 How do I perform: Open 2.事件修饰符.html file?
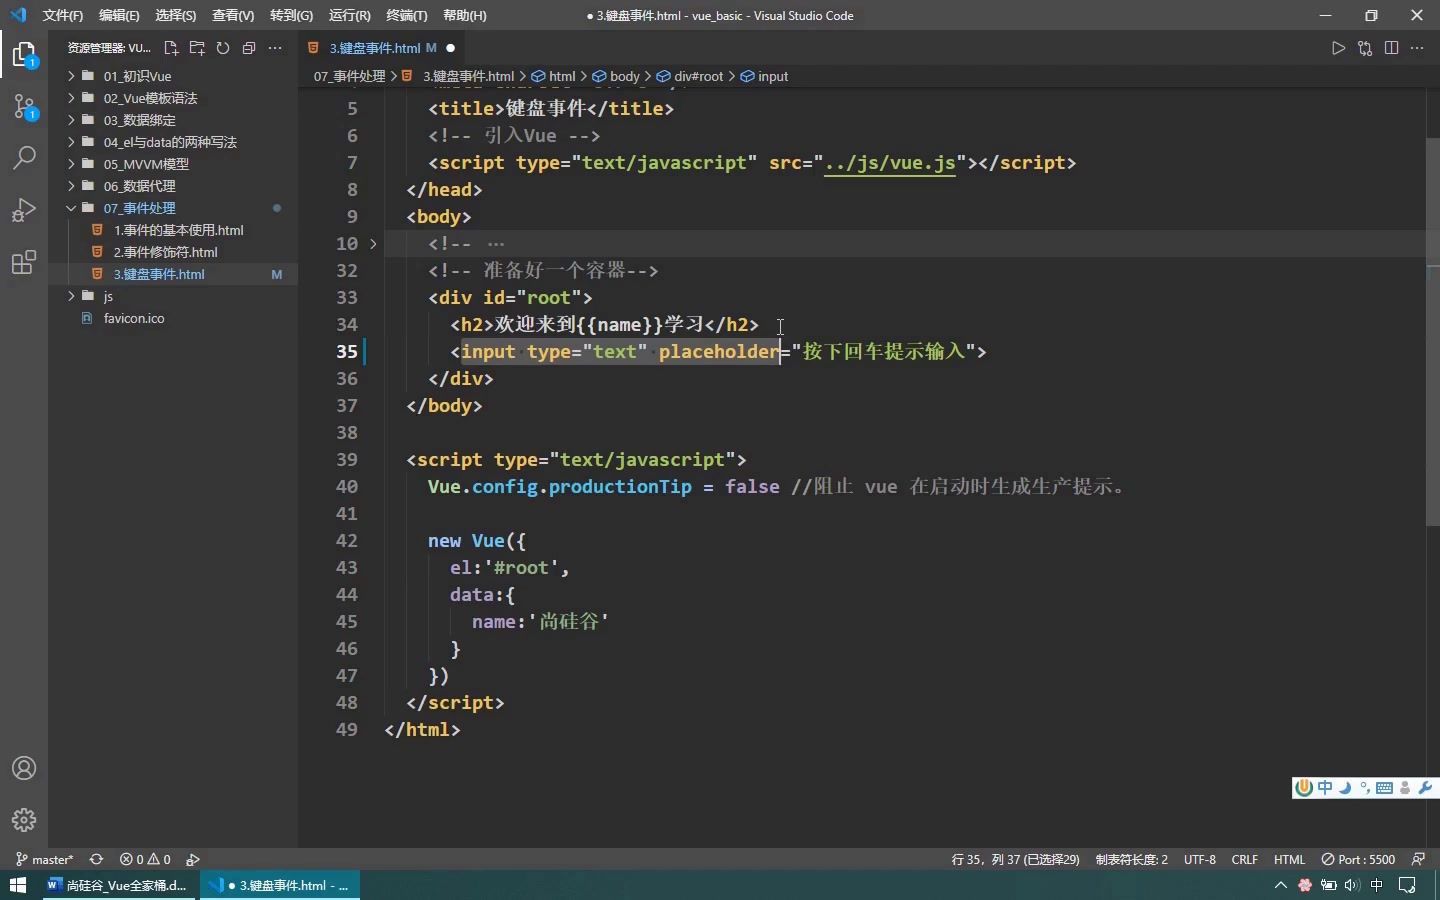pos(165,252)
